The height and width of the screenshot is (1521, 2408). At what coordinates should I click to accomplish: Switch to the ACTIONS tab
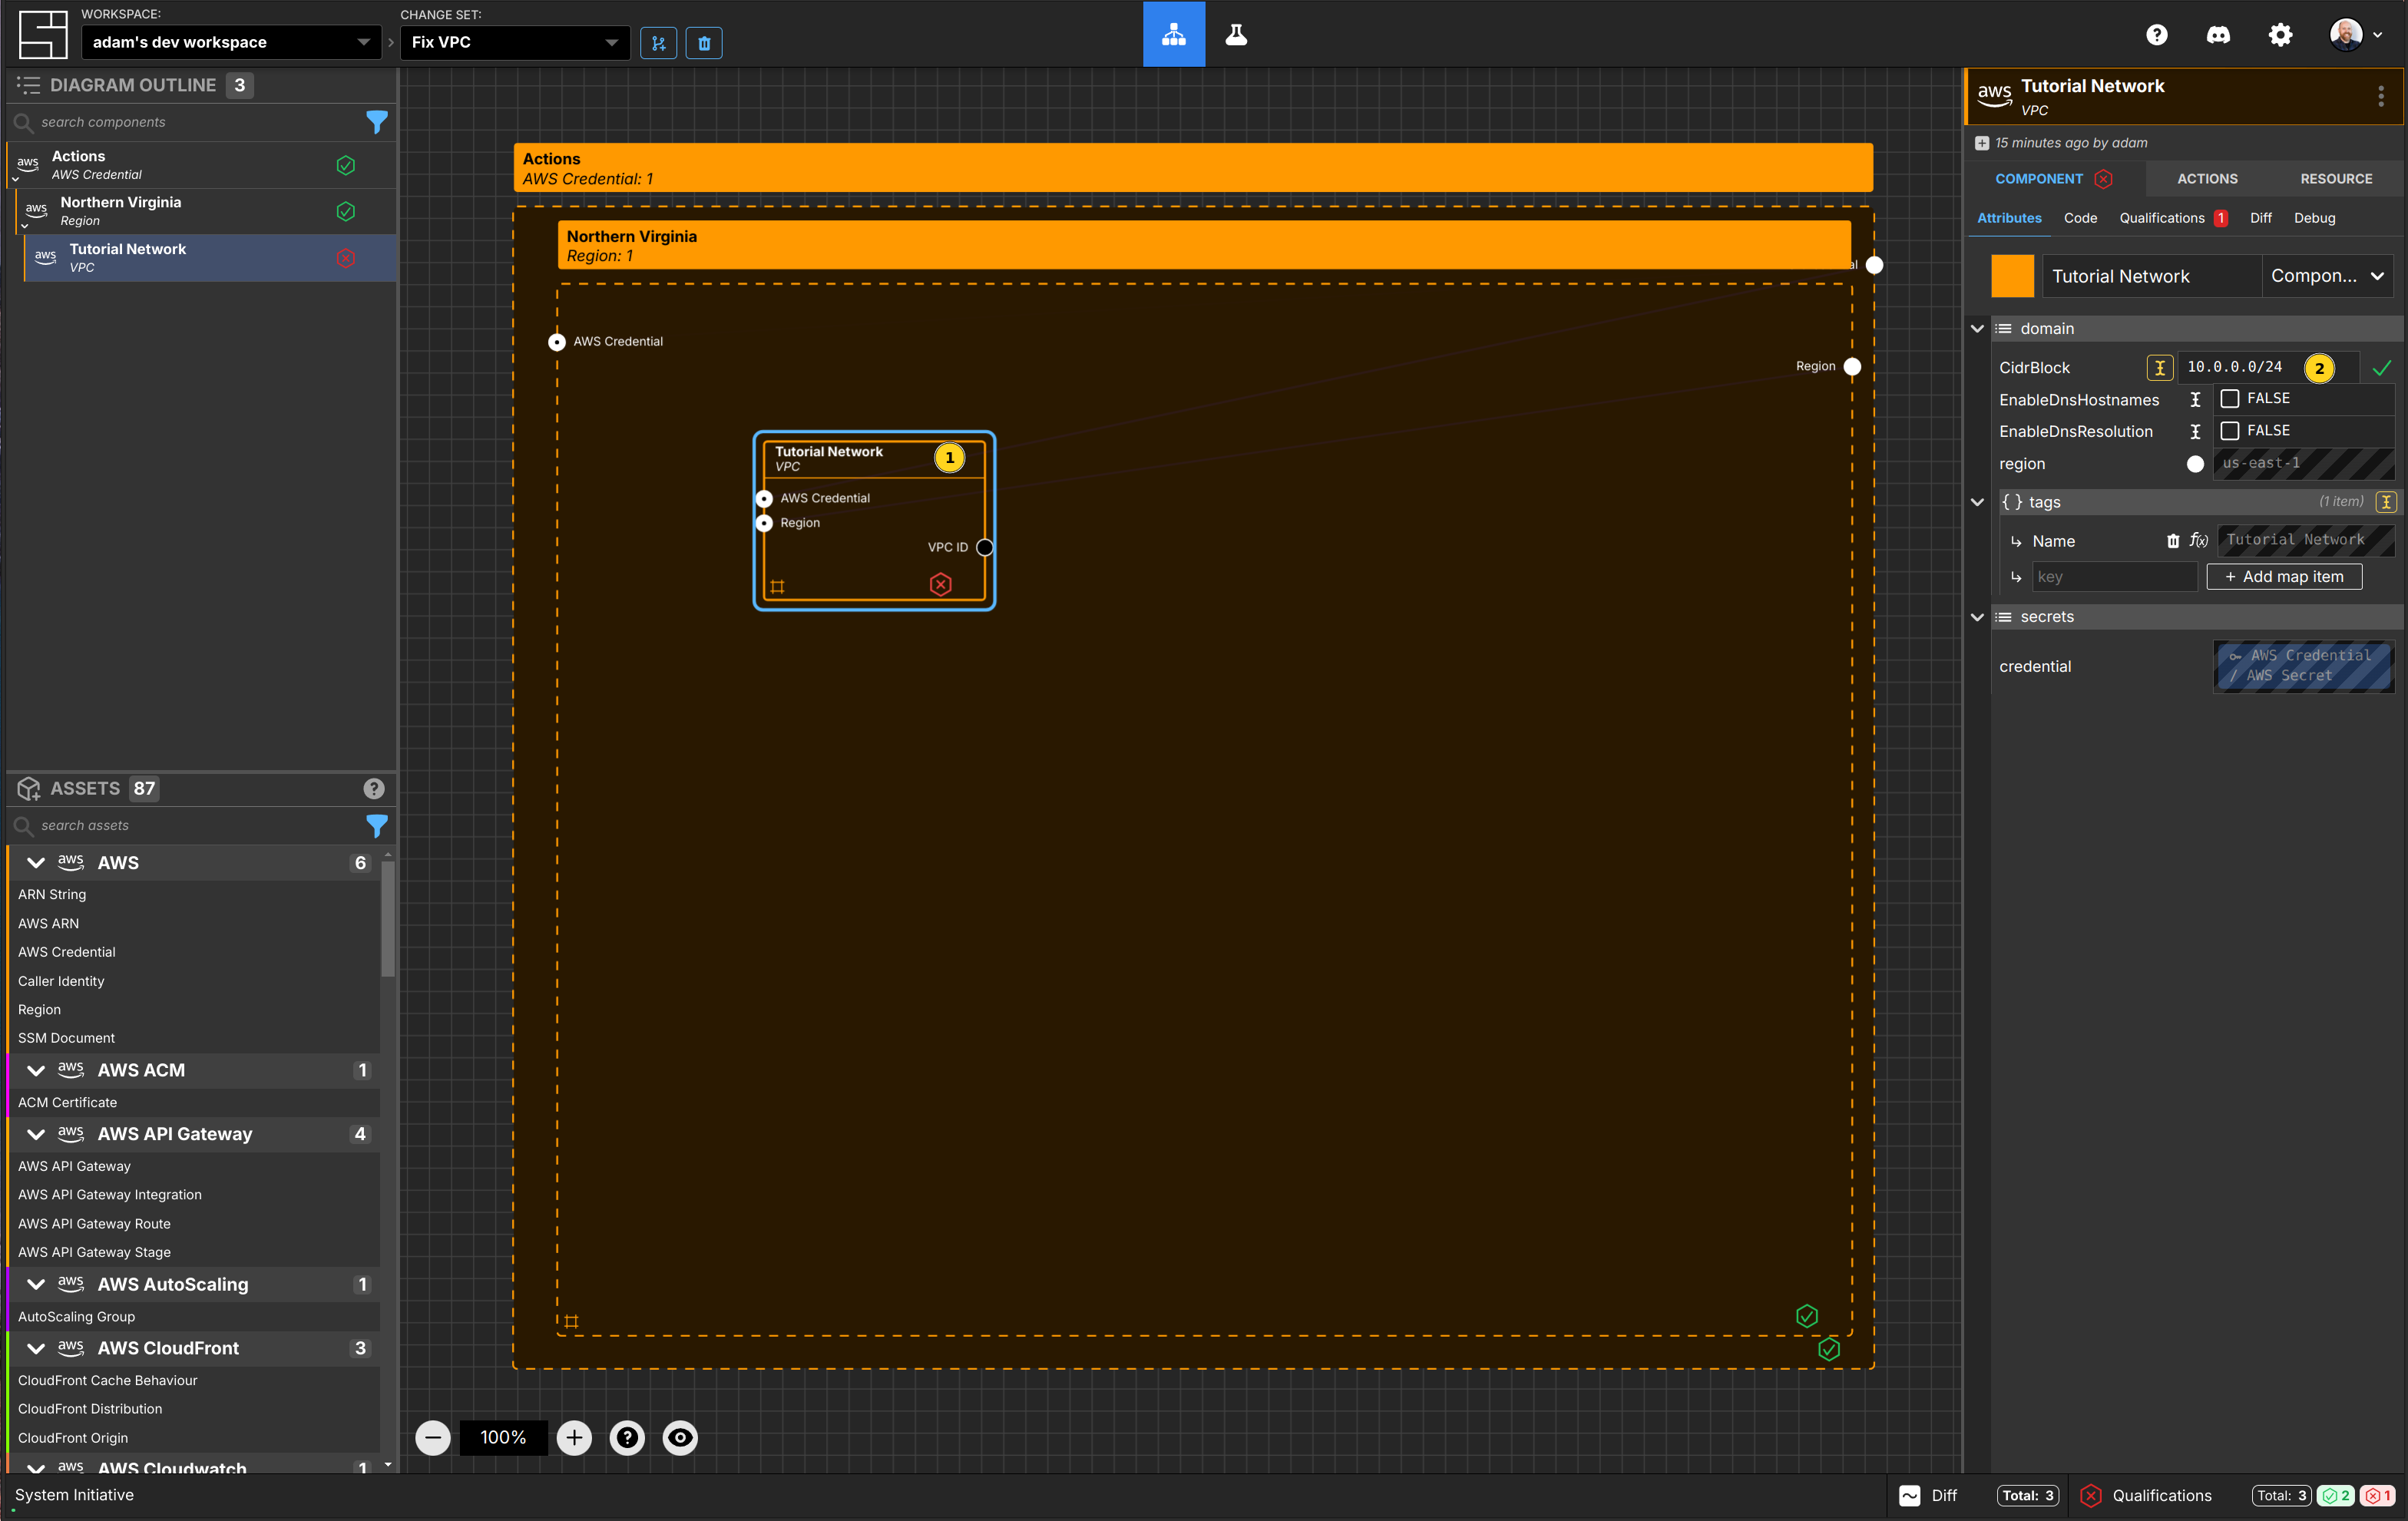pyautogui.click(x=2207, y=179)
